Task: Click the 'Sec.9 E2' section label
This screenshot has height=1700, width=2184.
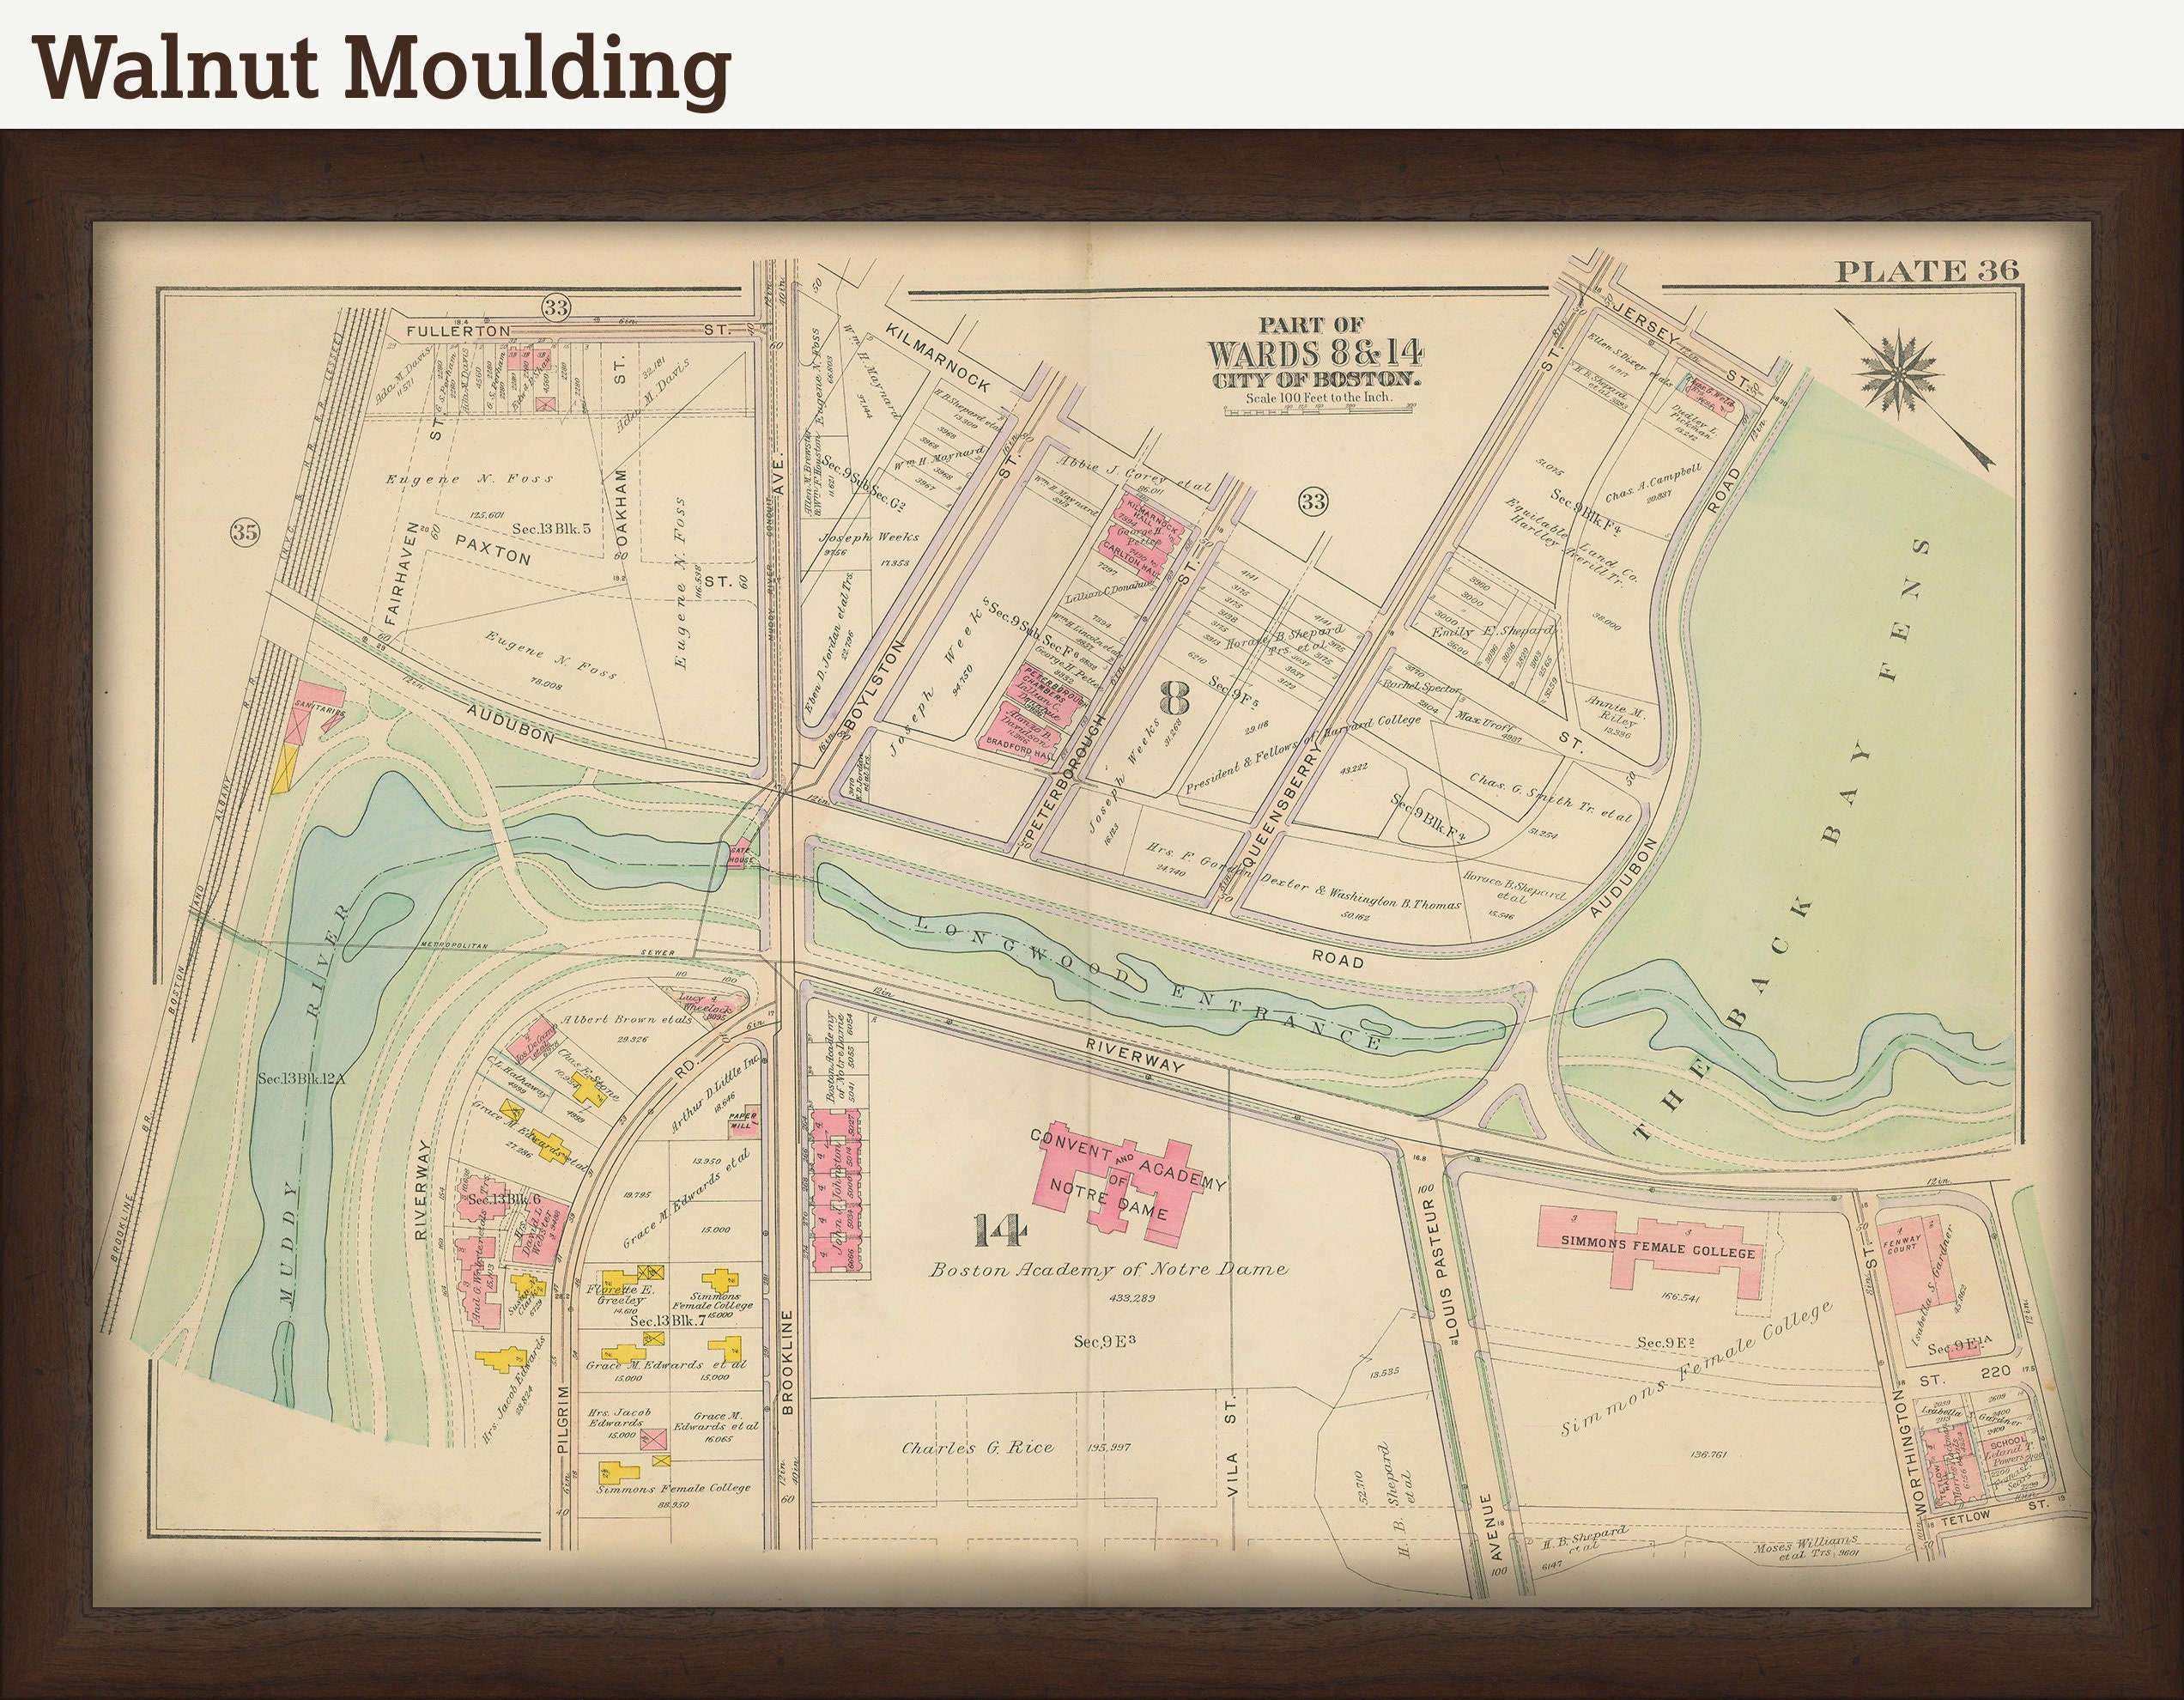Action: coord(1668,1342)
